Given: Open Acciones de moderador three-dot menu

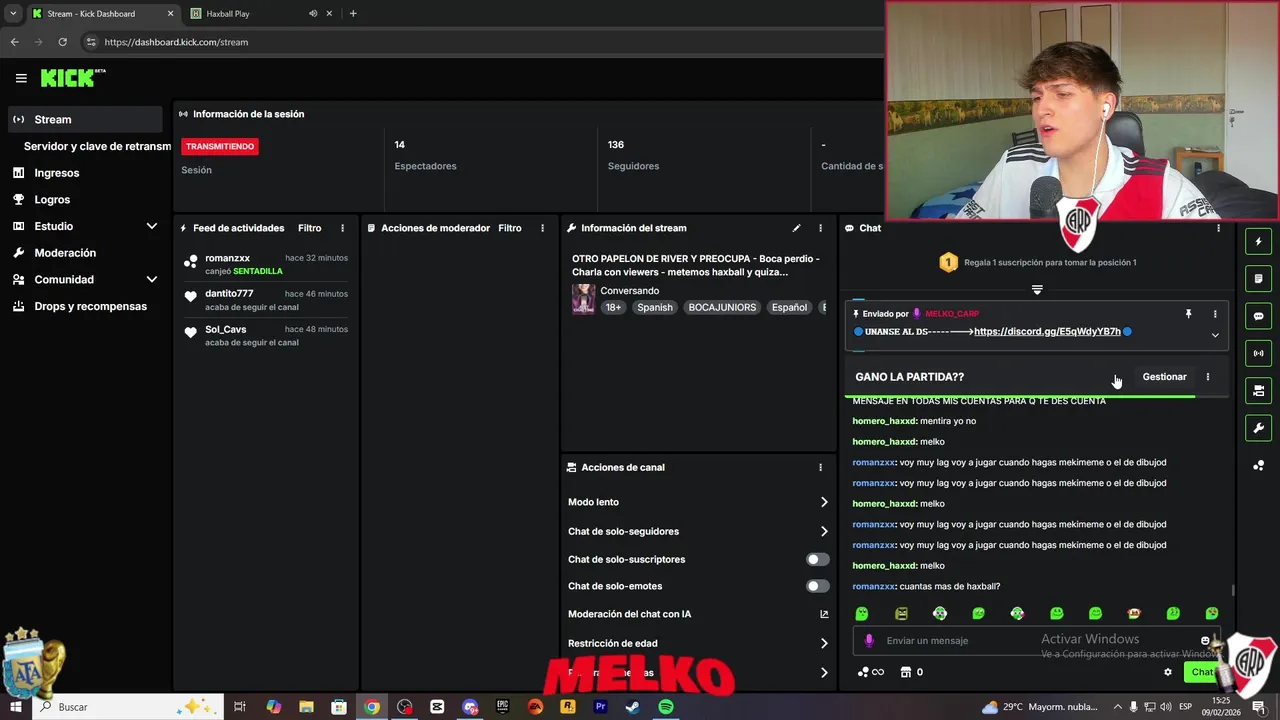Looking at the screenshot, I should click(543, 228).
